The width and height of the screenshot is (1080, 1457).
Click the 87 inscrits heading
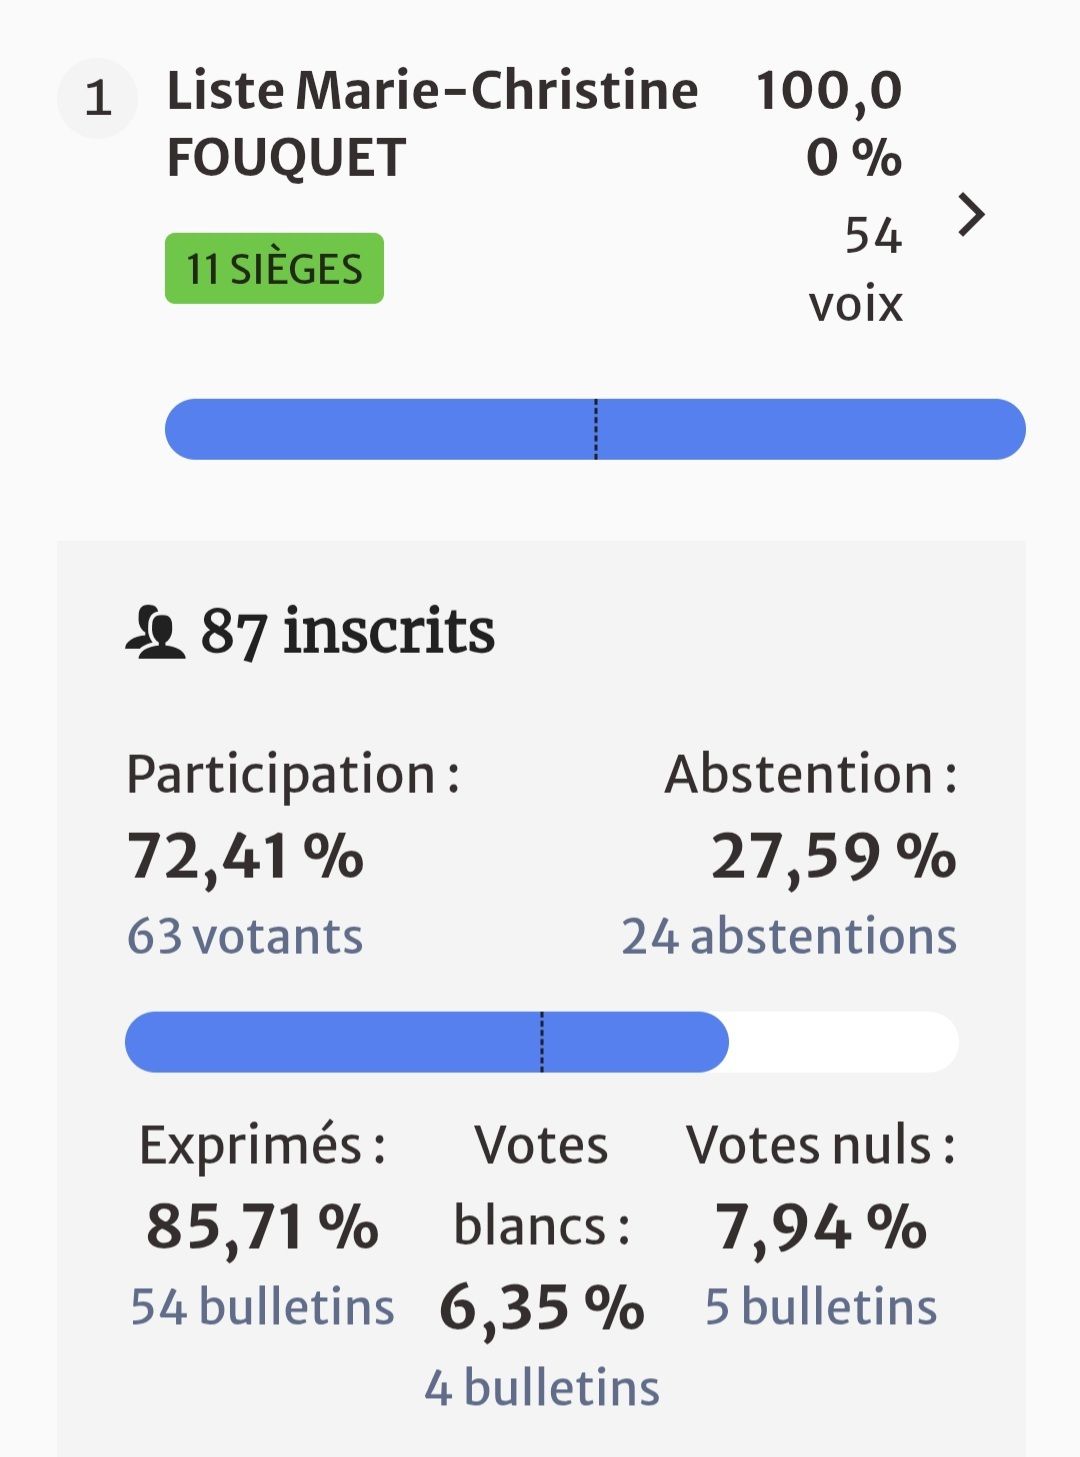tap(347, 632)
